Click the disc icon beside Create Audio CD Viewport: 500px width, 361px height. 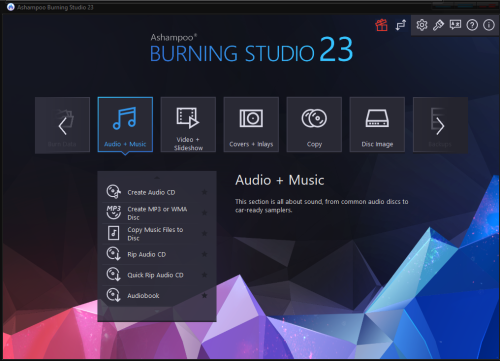pyautogui.click(x=113, y=192)
